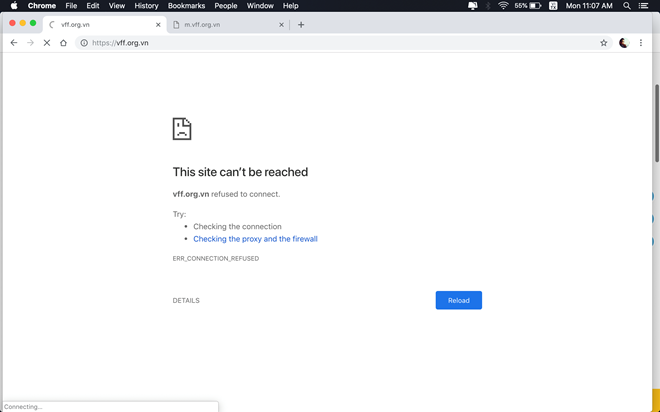Go to the home page icon

coord(63,43)
